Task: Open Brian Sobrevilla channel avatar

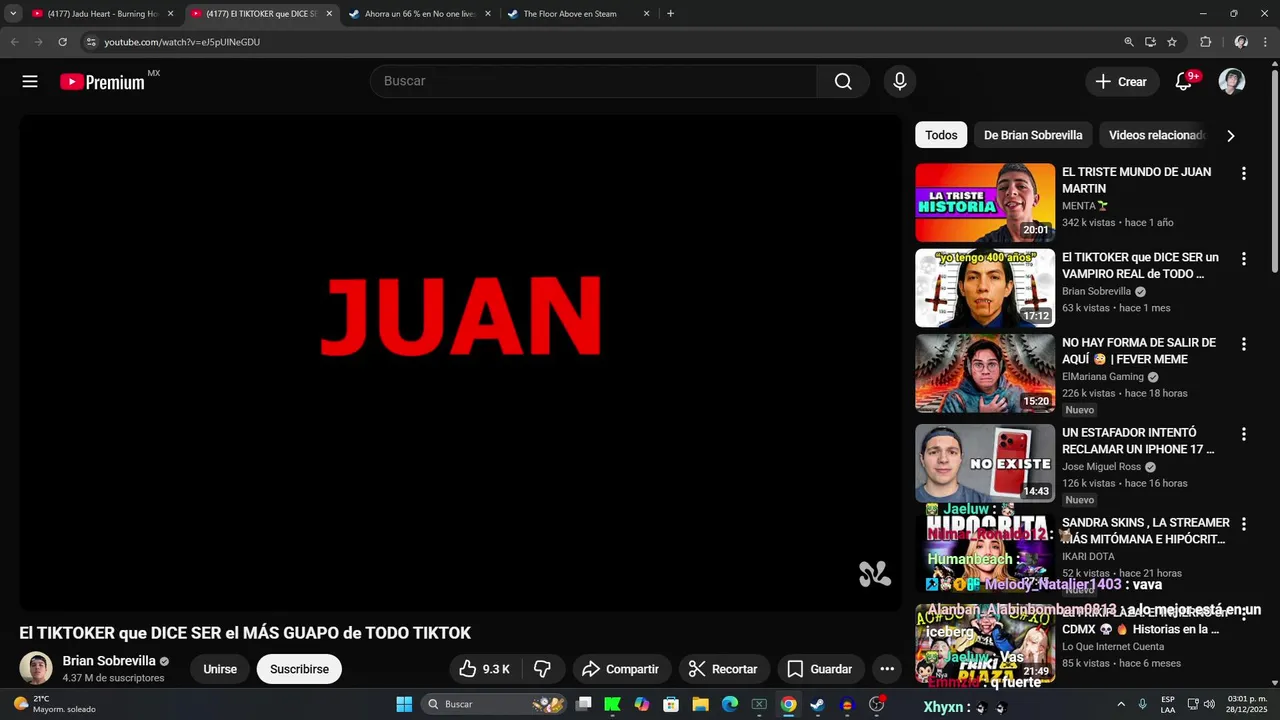Action: (x=36, y=668)
